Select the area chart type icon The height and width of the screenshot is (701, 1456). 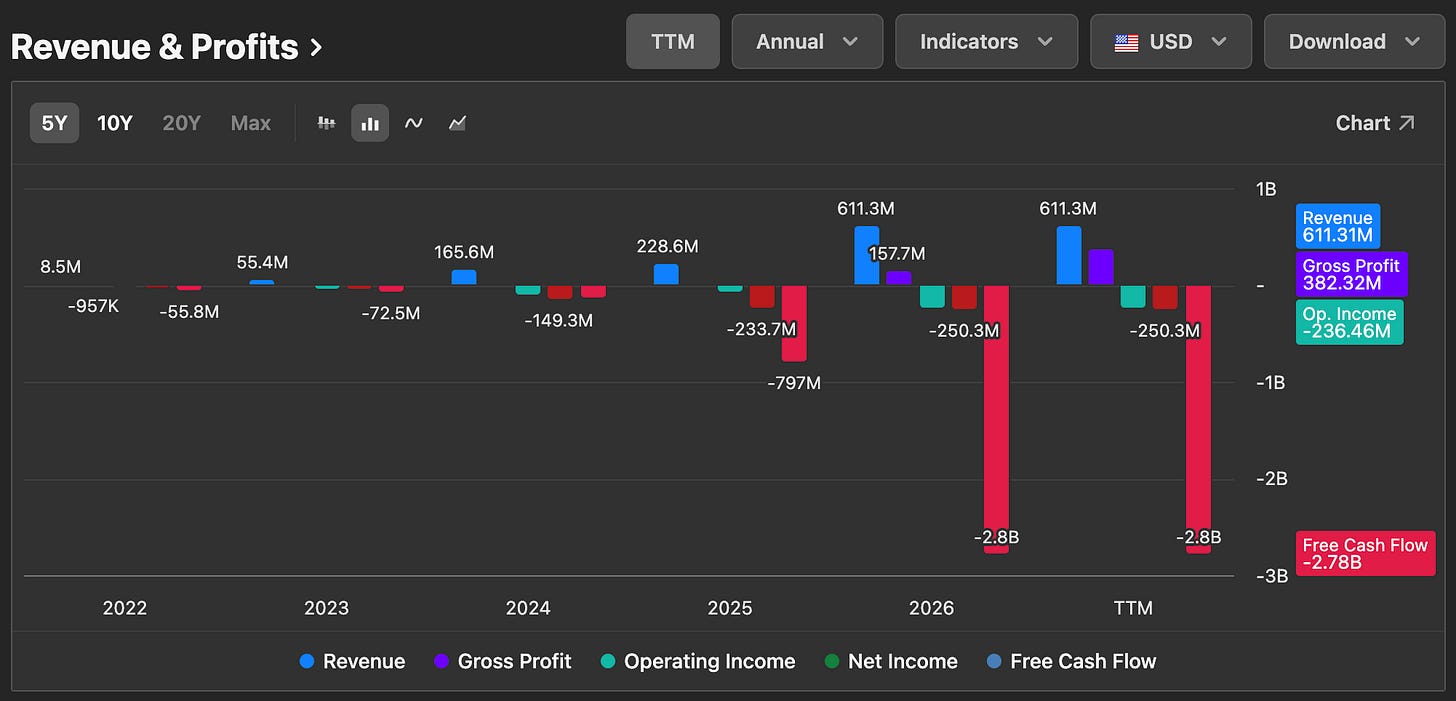click(457, 123)
